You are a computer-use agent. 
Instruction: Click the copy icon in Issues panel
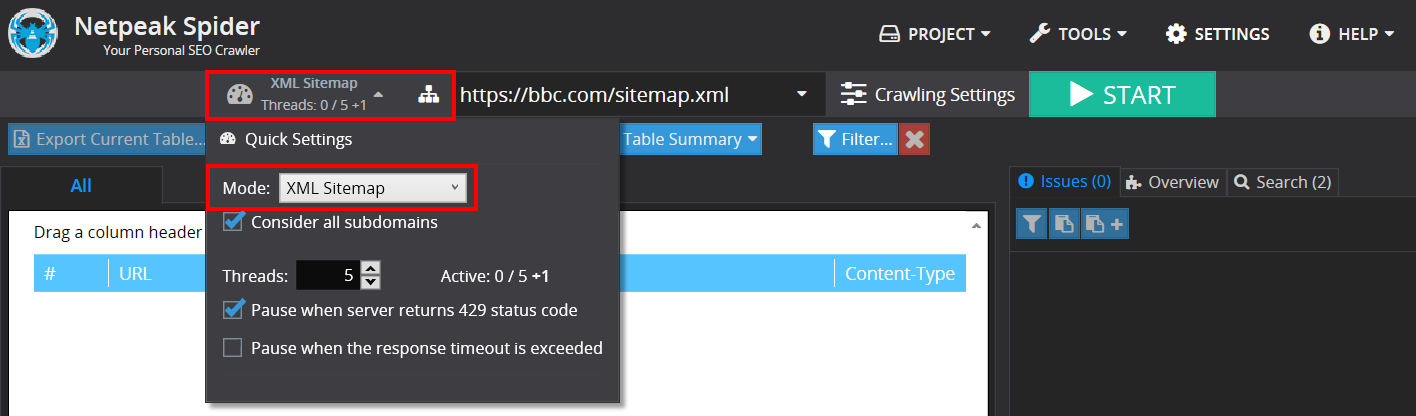coord(1064,225)
